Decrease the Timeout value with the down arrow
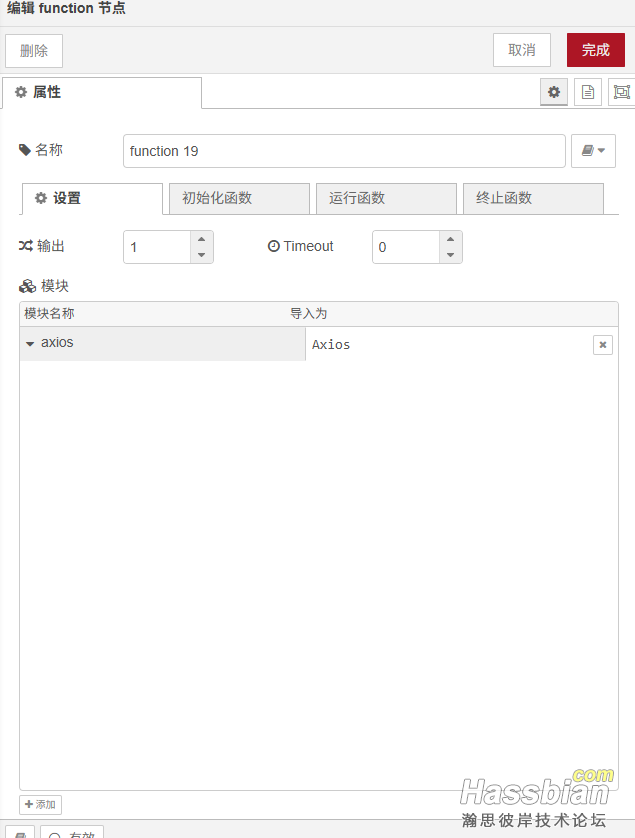 click(450, 255)
